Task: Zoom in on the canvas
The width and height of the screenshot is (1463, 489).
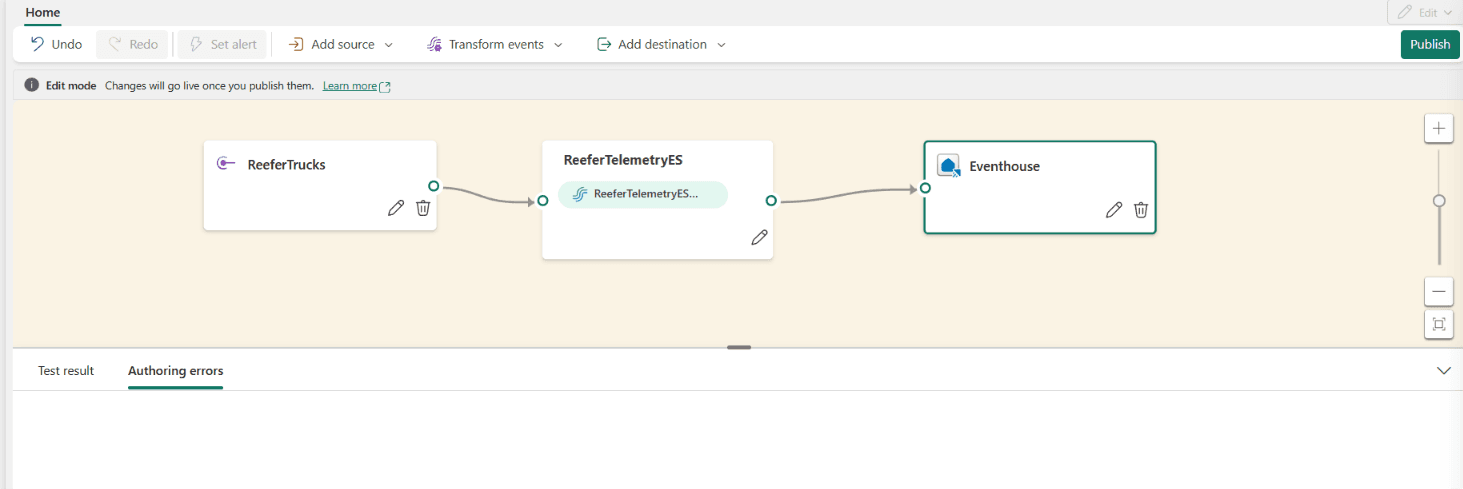Action: tap(1439, 128)
